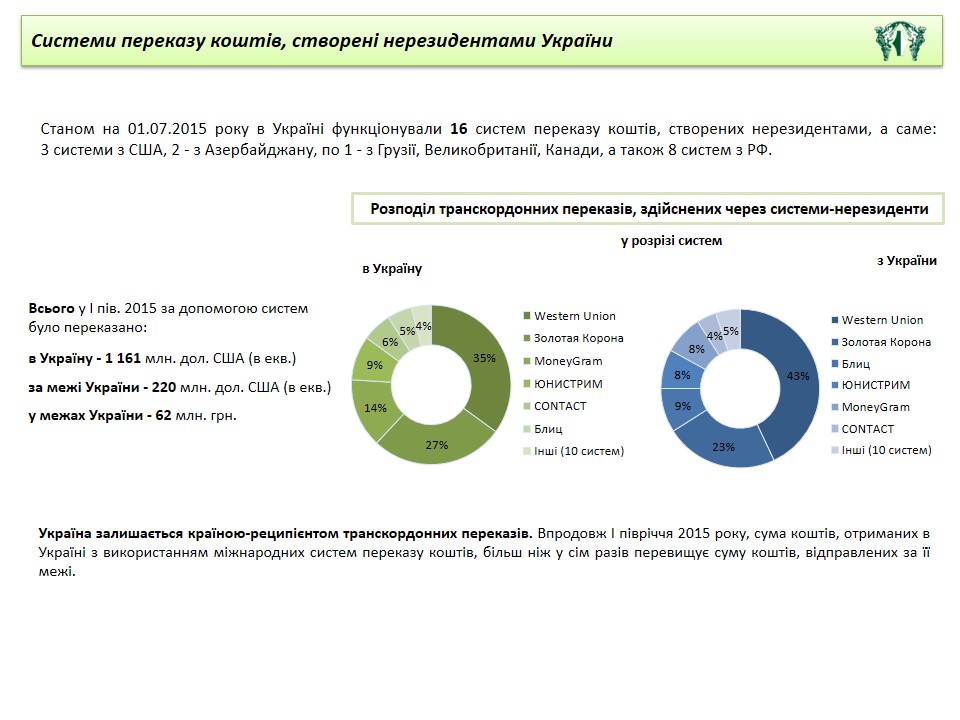Click the 4% label in green donut
This screenshot has height=720, width=960.
coord(423,326)
